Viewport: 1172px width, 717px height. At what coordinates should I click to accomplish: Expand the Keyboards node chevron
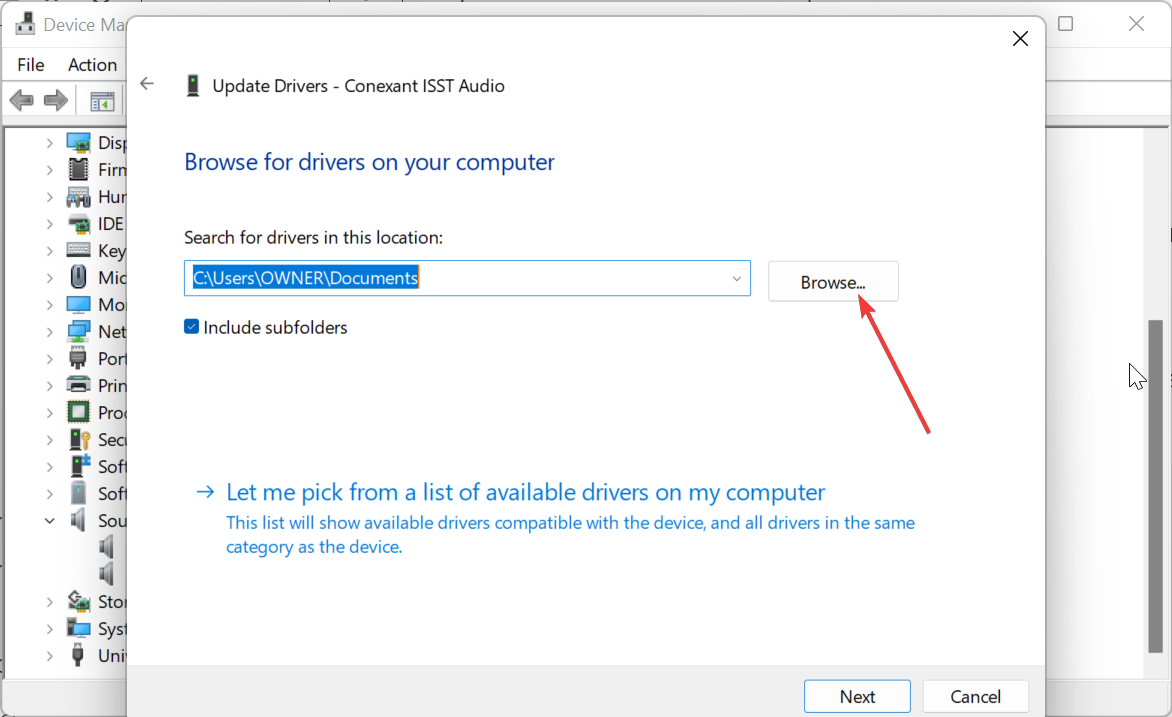coord(49,250)
